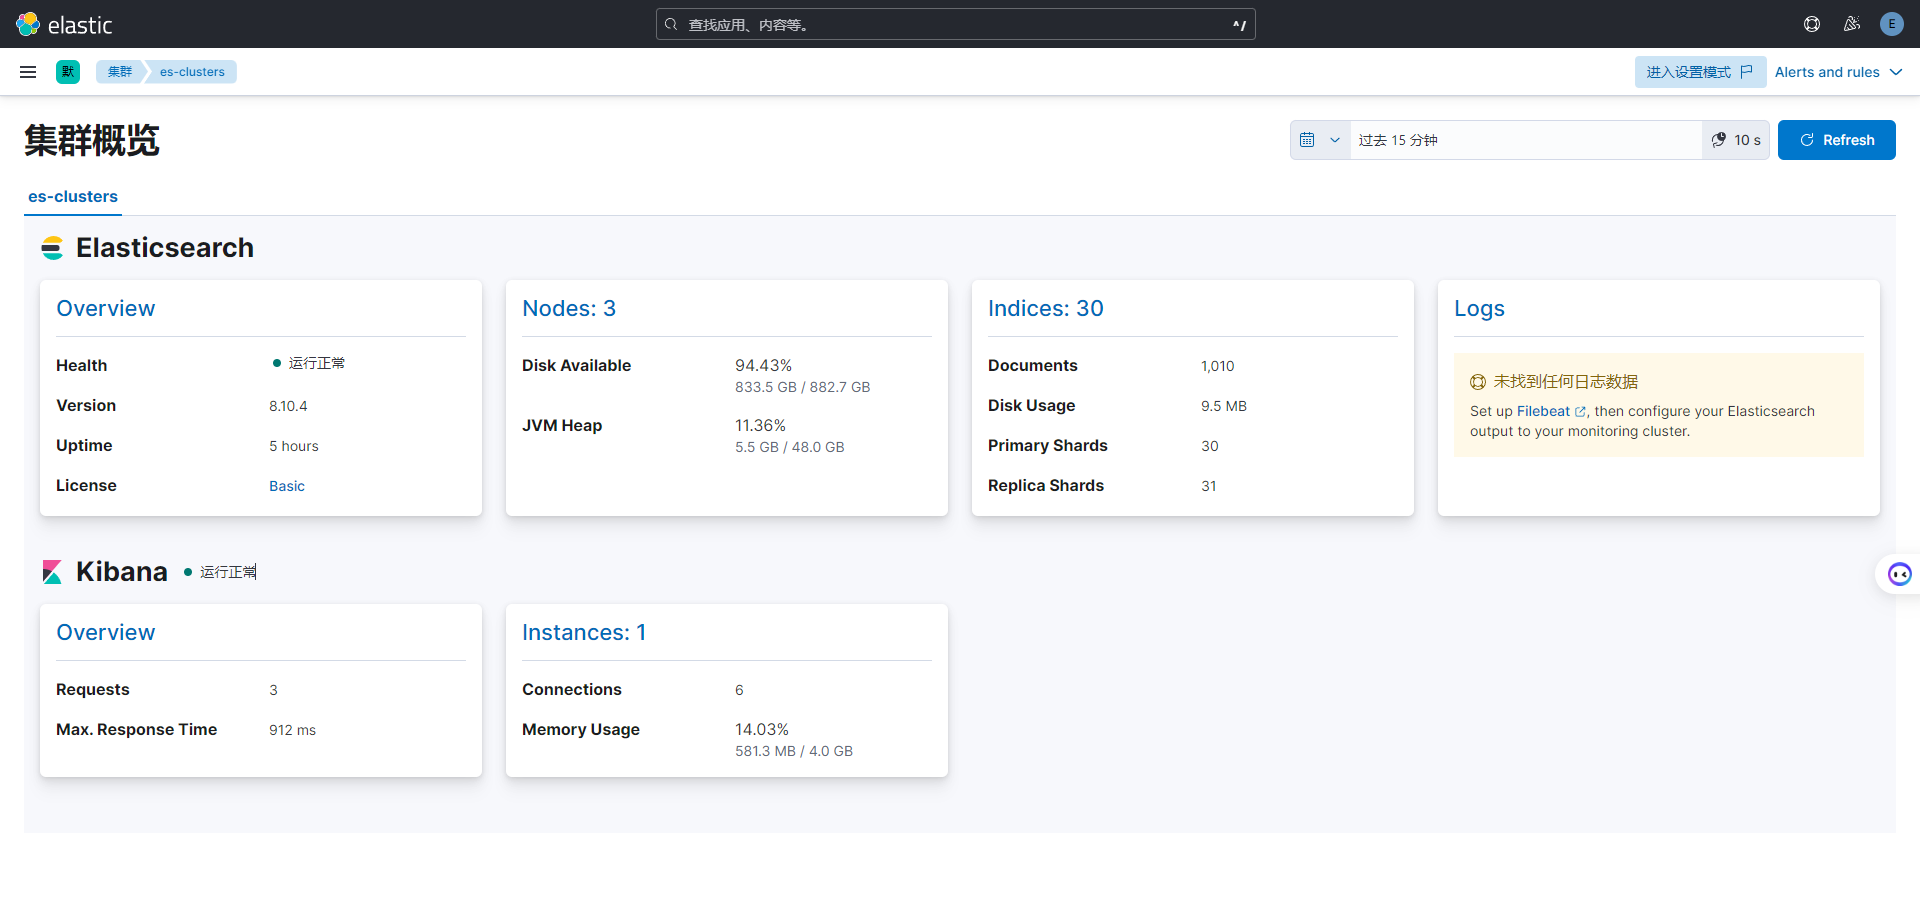This screenshot has height=919, width=1920.
Task: Click the Filebeat external link icon
Action: coord(1580,412)
